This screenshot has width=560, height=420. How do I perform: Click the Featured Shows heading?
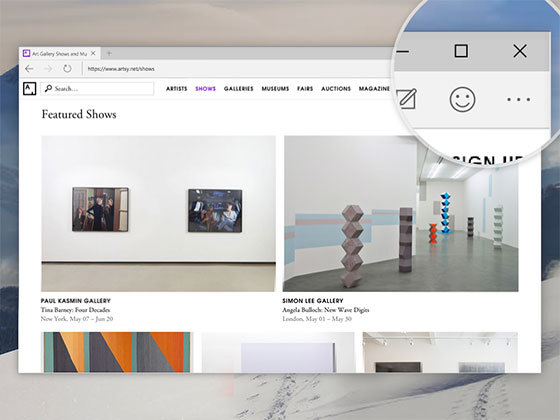(79, 114)
